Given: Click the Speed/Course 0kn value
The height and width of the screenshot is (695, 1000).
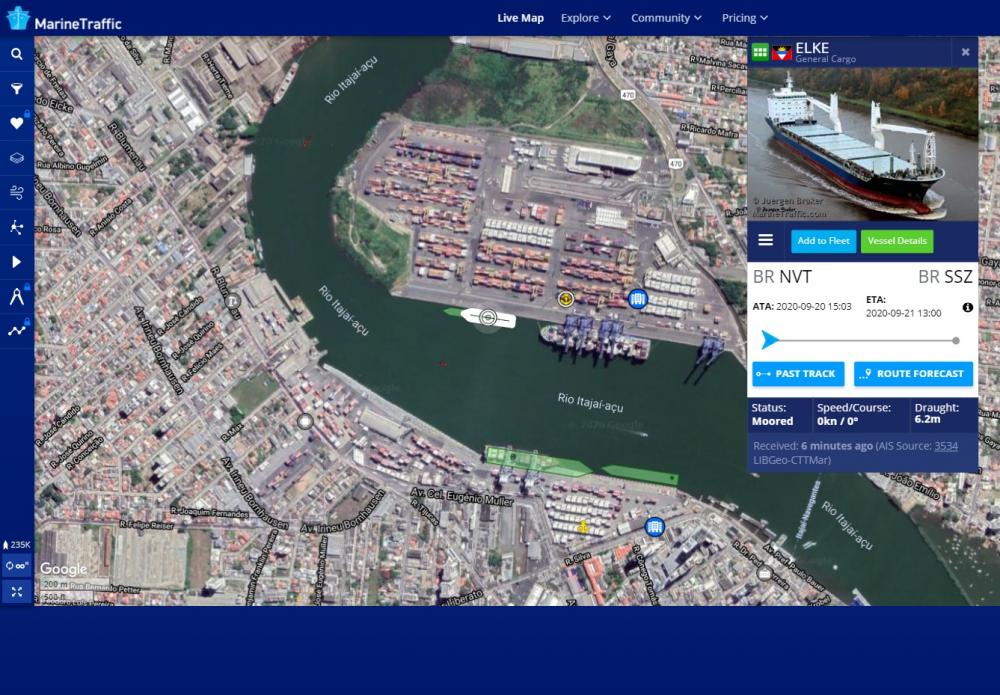Looking at the screenshot, I should (837, 421).
